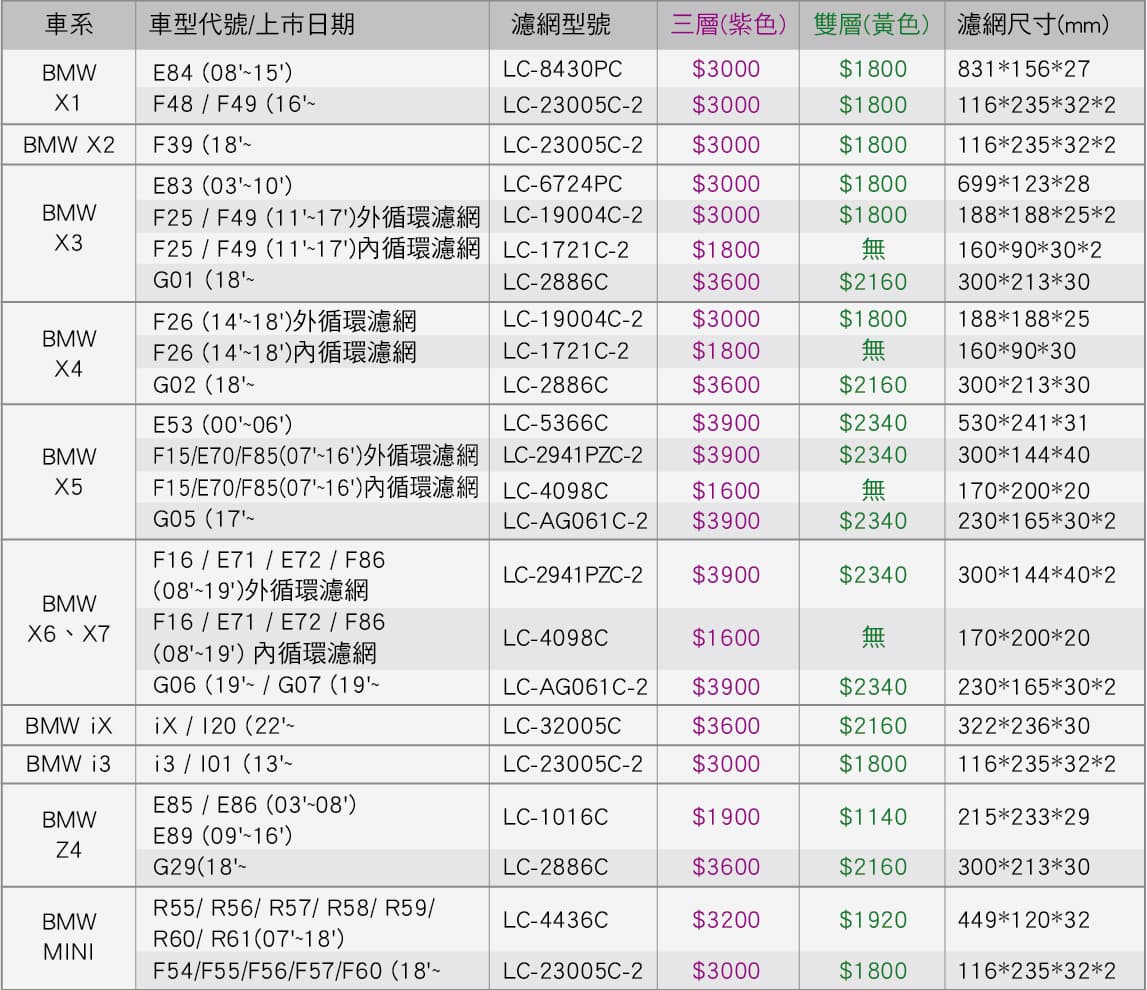Image resolution: width=1147 pixels, height=990 pixels.
Task: Select model code iX / I20 (22'~
Action: 224,726
